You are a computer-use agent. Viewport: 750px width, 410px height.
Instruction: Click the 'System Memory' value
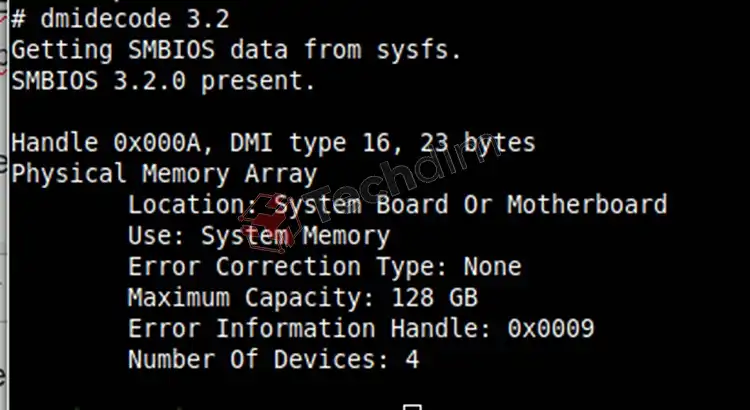295,236
